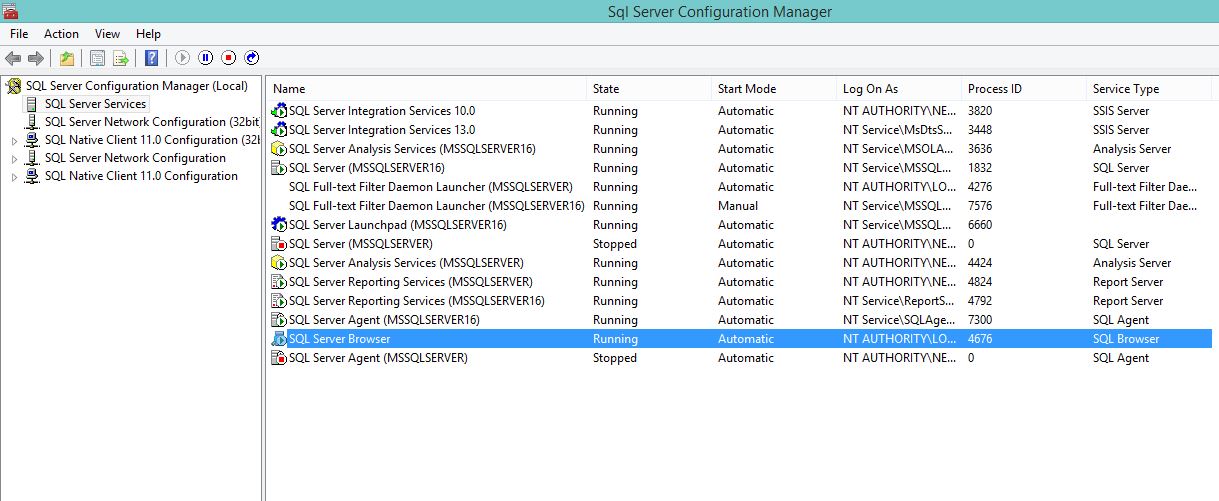Image resolution: width=1219 pixels, height=501 pixels.
Task: Select SQL Server Services in the tree
Action: pos(95,104)
